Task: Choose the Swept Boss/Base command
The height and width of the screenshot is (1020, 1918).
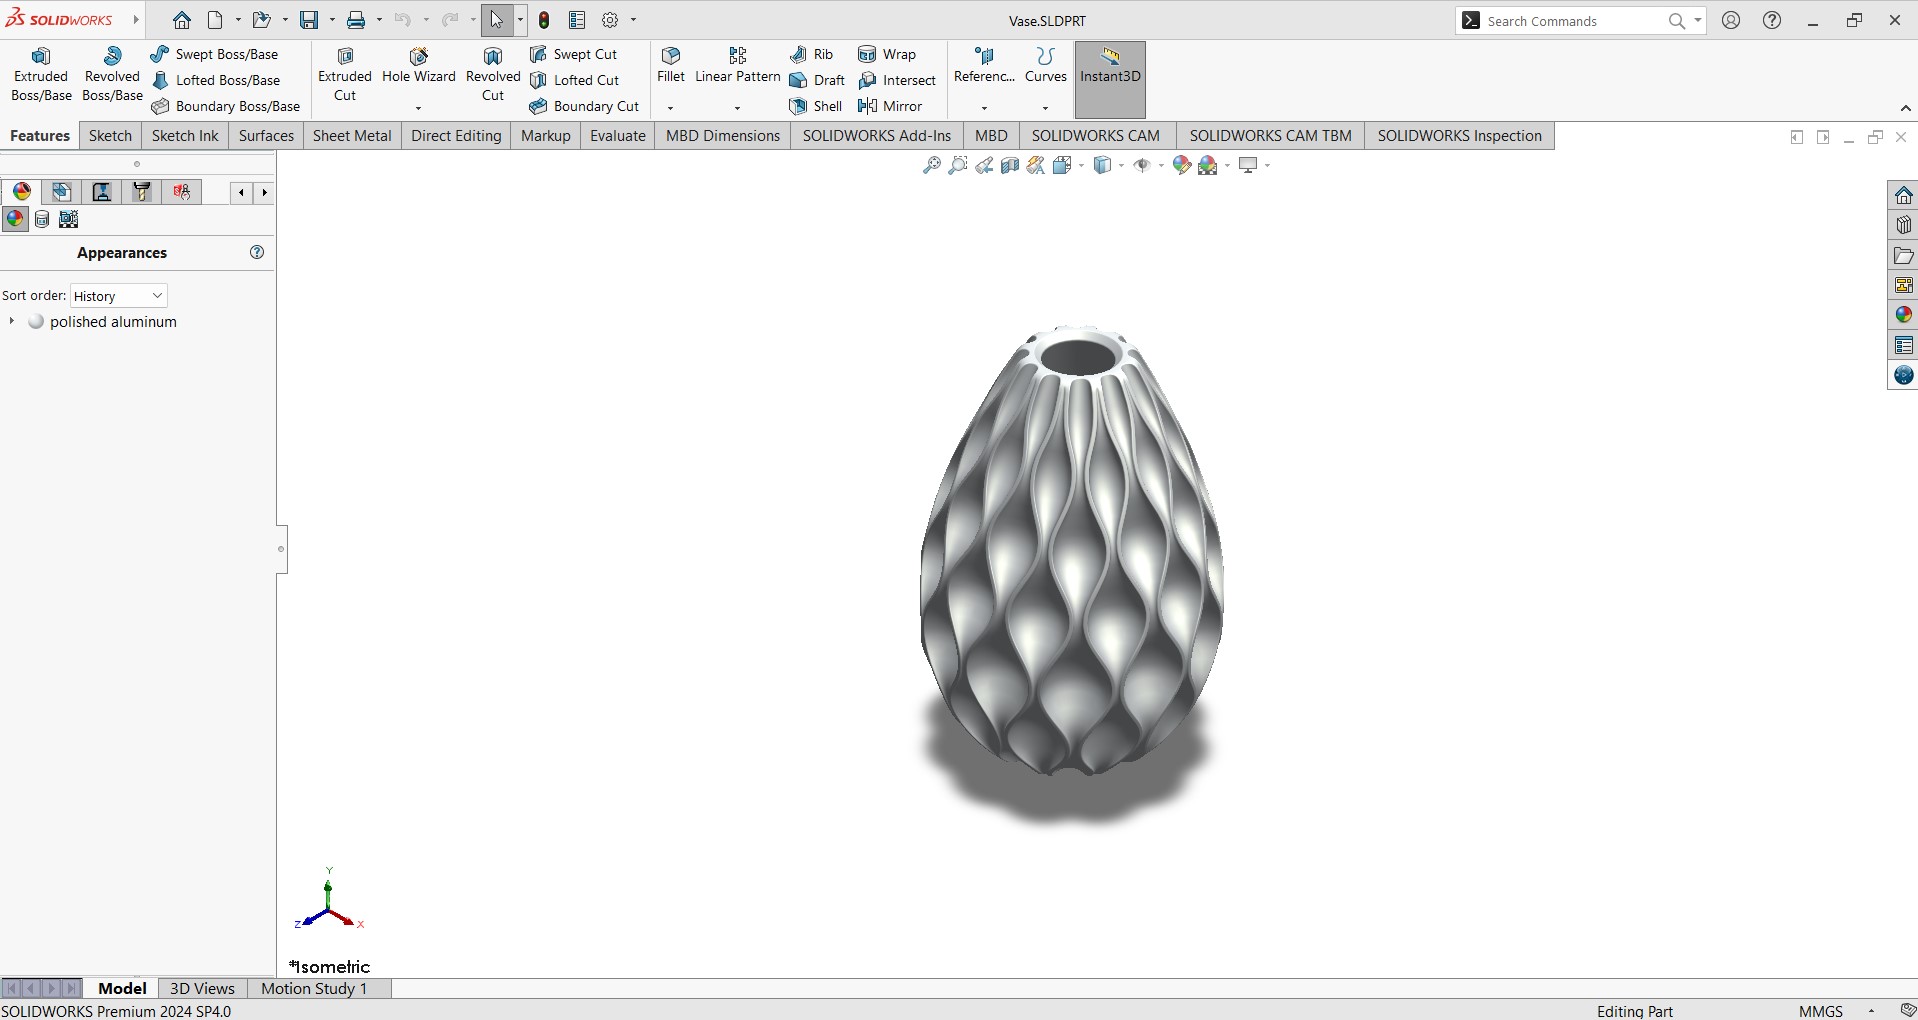Action: (x=215, y=54)
